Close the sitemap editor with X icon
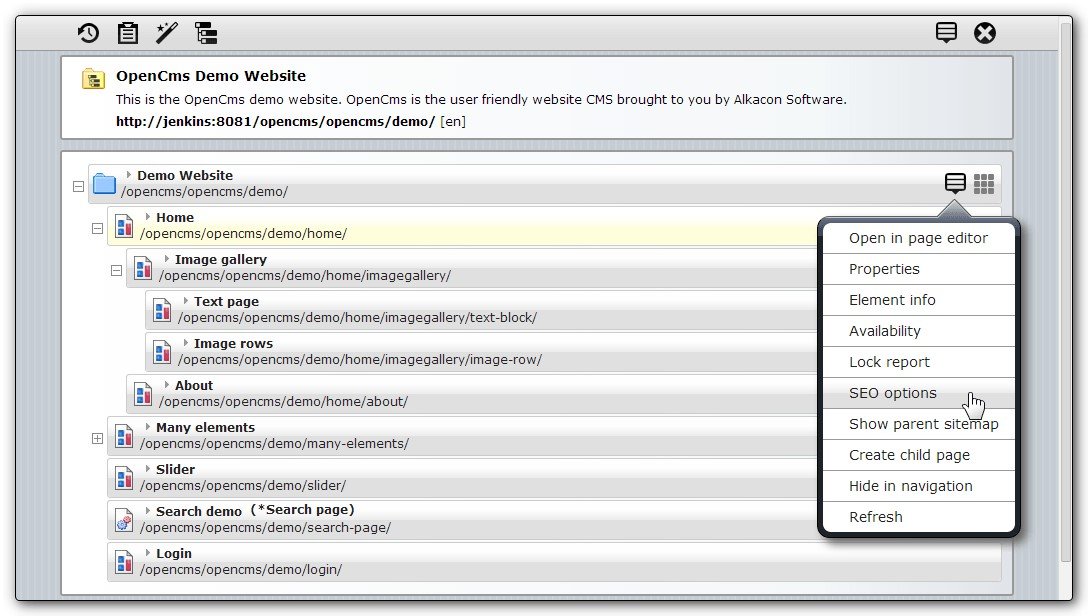Image resolution: width=1088 pixels, height=616 pixels. (985, 33)
